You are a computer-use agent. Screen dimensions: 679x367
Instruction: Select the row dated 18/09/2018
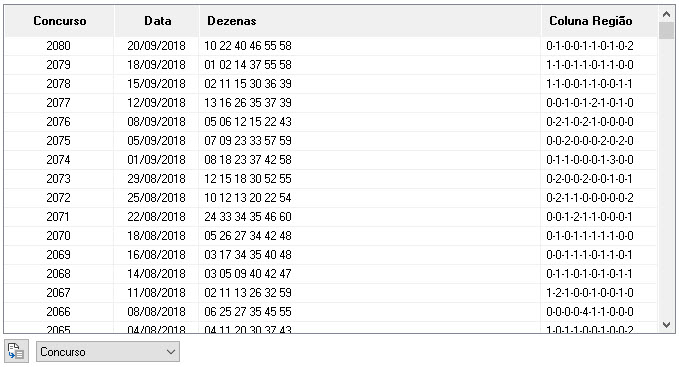(330, 64)
